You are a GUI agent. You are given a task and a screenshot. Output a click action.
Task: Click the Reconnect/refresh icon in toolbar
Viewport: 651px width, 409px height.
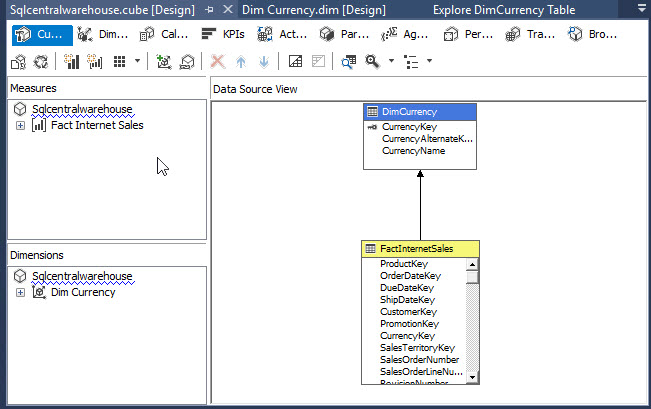(42, 62)
